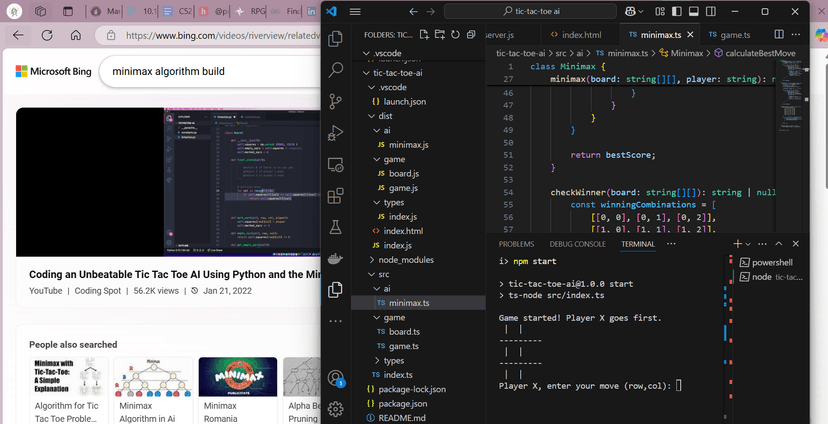The image size is (828, 424).
Task: Click the Bing search input box
Action: pyautogui.click(x=200, y=72)
